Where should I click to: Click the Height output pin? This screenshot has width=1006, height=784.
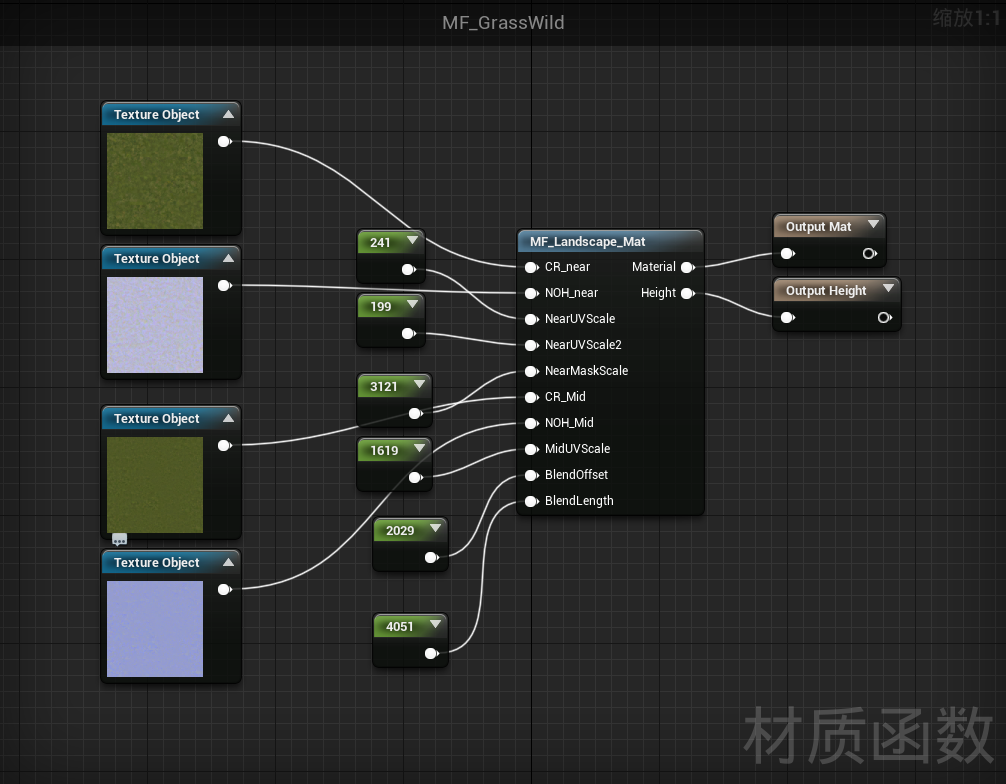click(687, 293)
